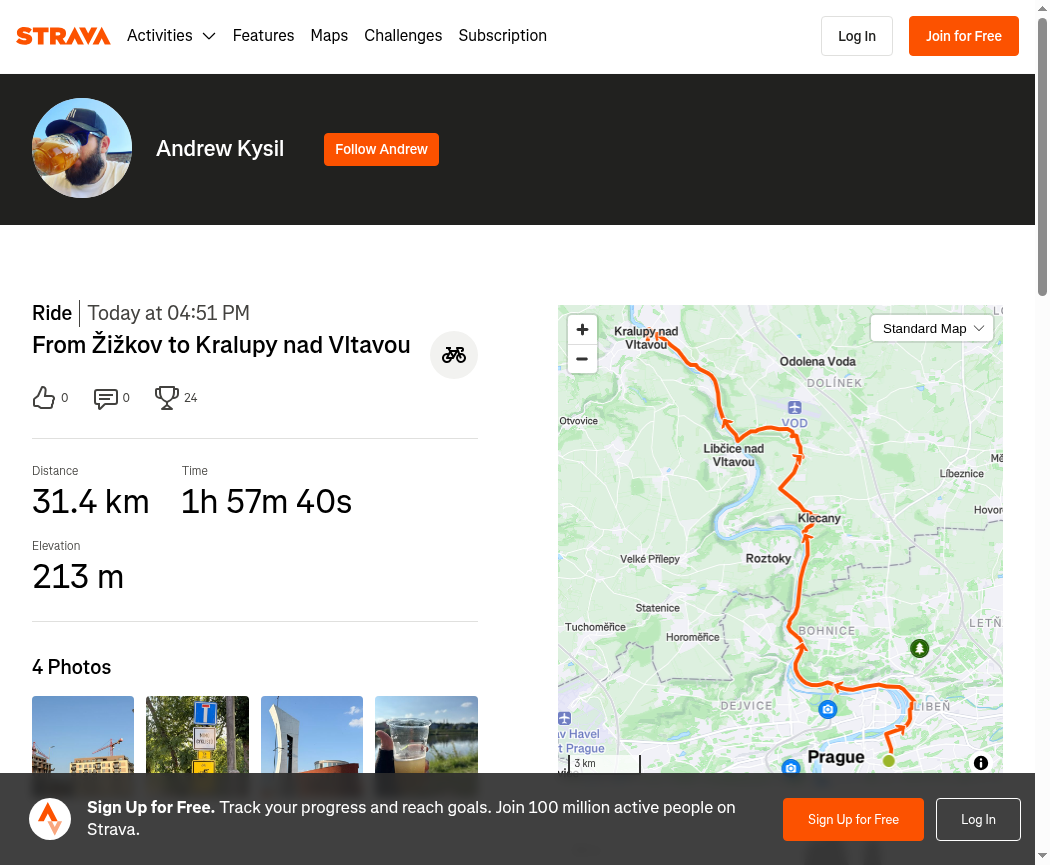Screen dimensions: 1050x865
Task: Open comments via speech bubble icon
Action: [x=106, y=398]
